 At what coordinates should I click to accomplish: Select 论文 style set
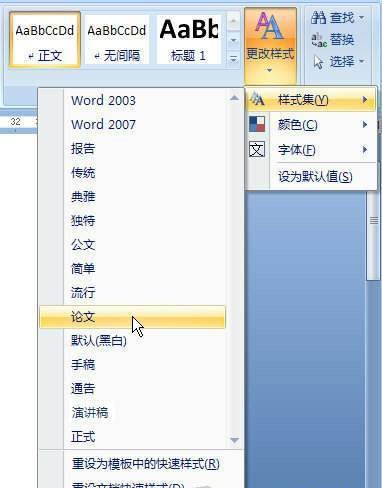(x=132, y=317)
